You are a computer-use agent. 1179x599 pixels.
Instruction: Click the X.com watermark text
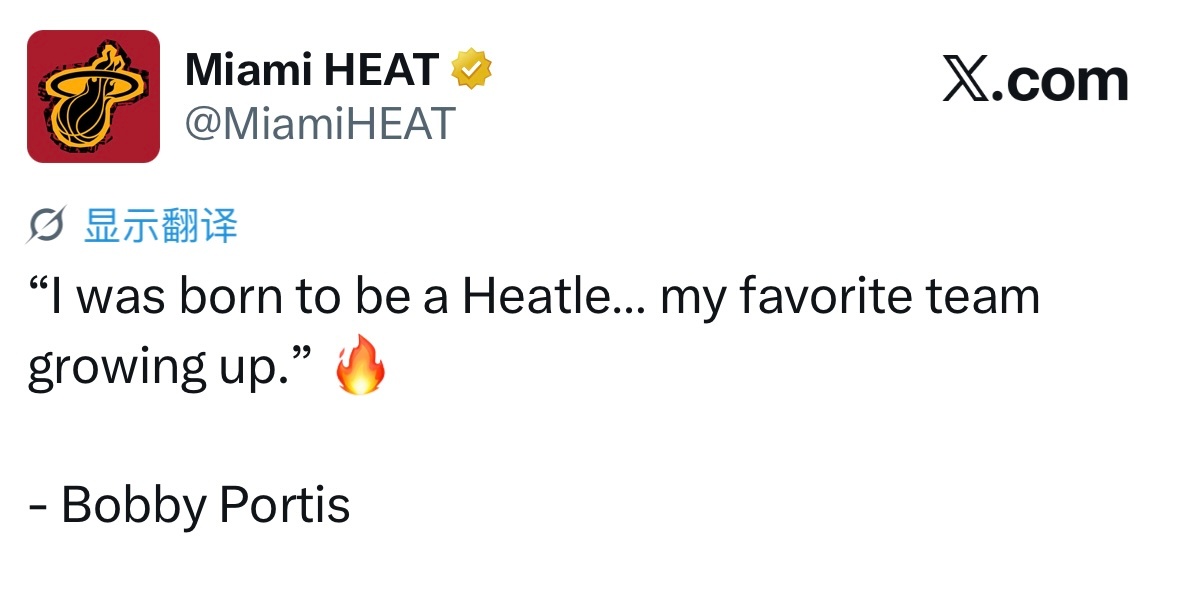click(x=1035, y=79)
